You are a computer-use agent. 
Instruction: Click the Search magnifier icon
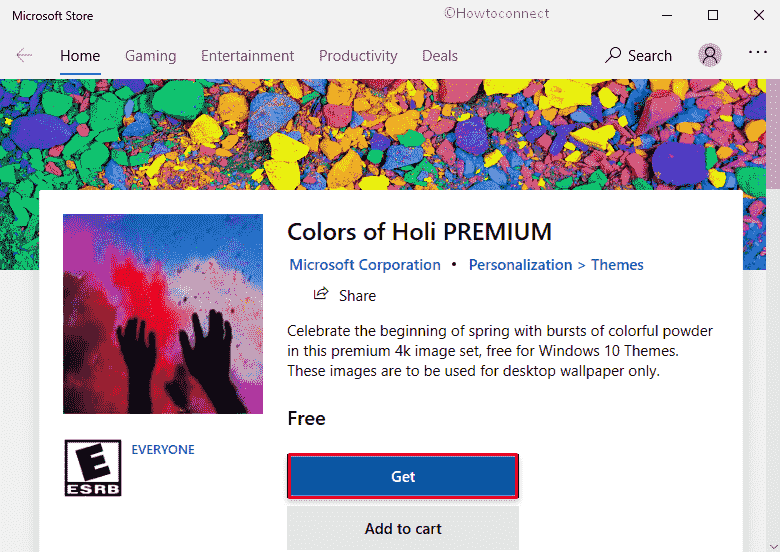pyautogui.click(x=613, y=56)
